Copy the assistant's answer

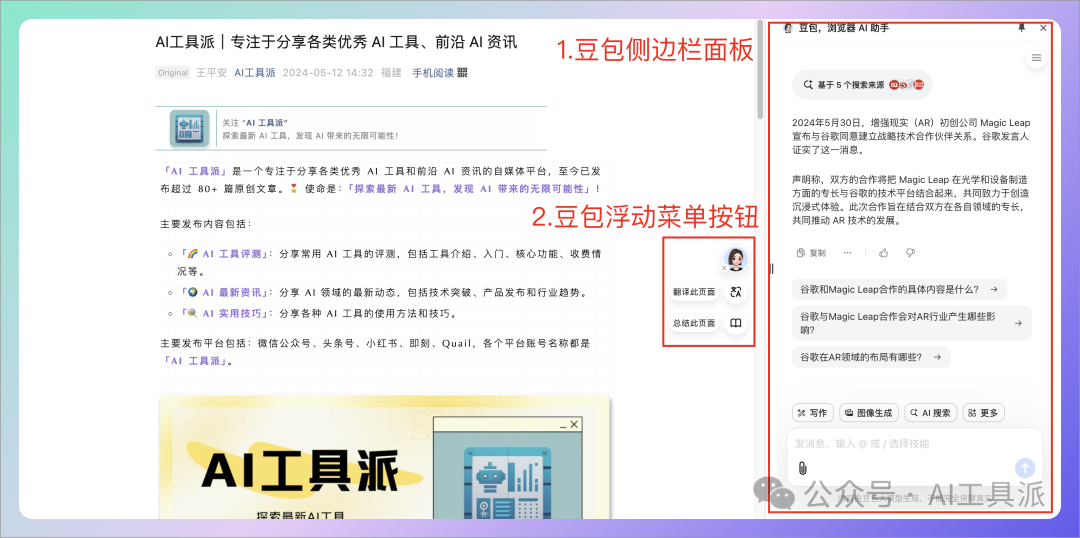(x=811, y=253)
